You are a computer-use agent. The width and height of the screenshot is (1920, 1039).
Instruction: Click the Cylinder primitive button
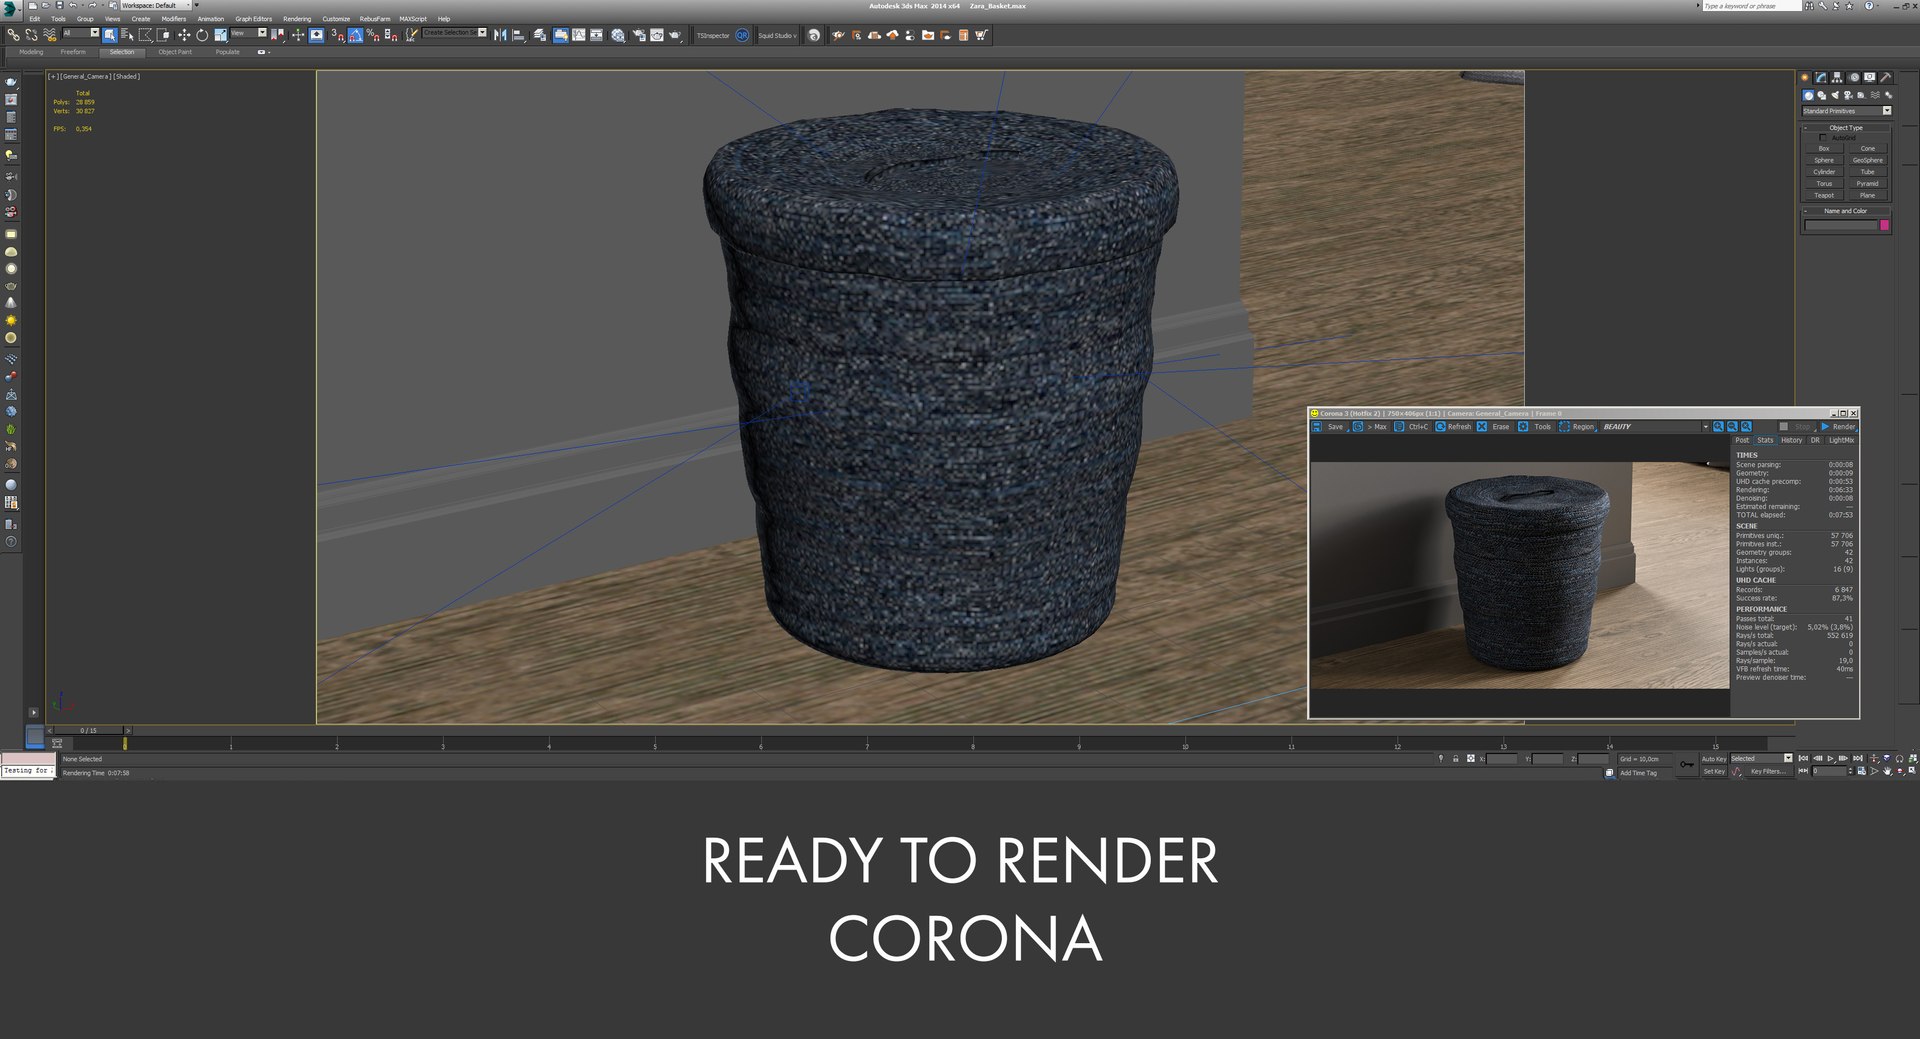tap(1824, 172)
